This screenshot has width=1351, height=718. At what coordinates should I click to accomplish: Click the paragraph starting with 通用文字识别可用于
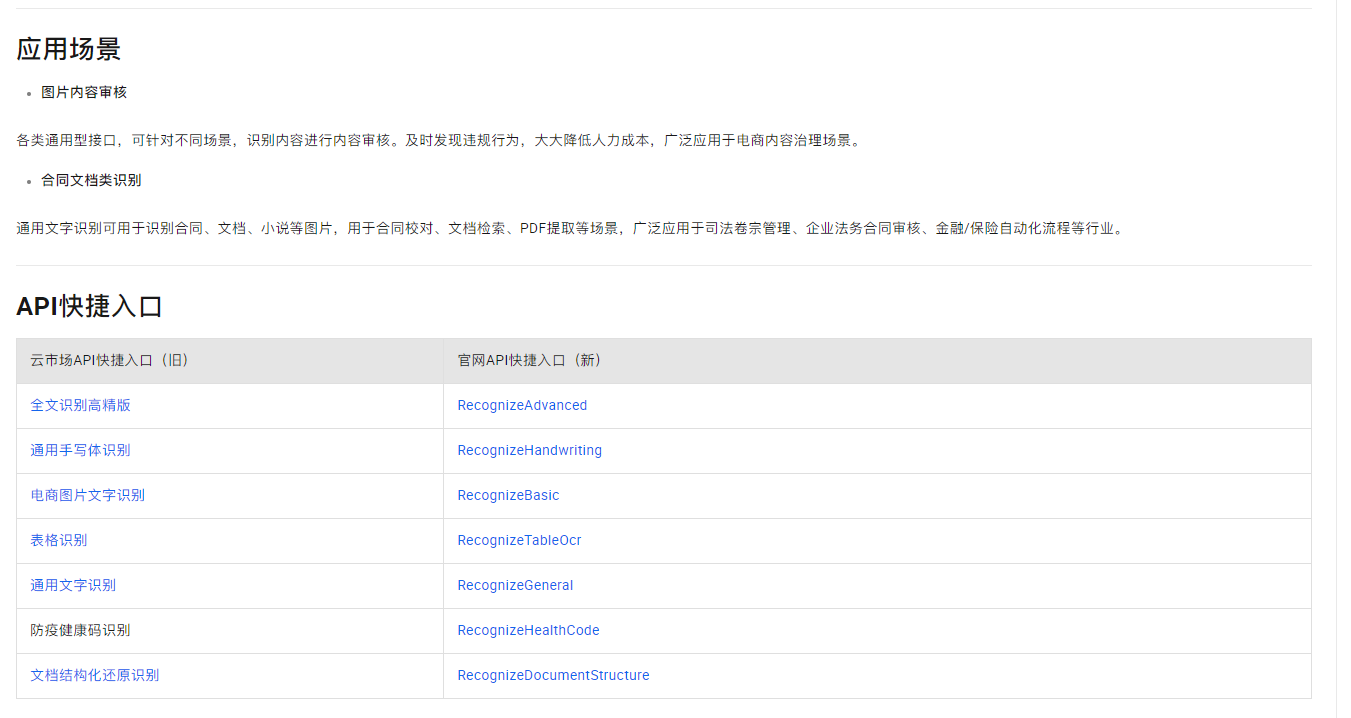572,228
